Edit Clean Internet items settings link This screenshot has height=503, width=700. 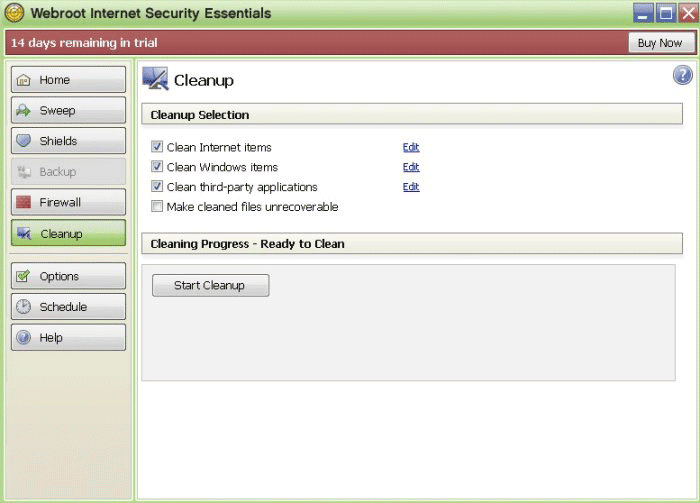pos(411,147)
